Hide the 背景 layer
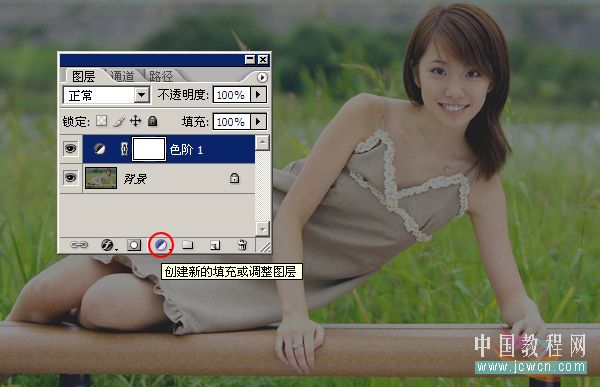Image resolution: width=600 pixels, height=387 pixels. (70, 177)
